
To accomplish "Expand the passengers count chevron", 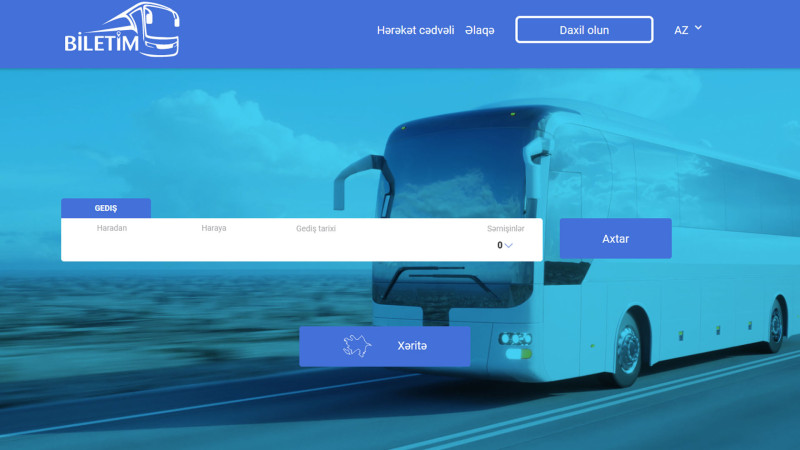I will [508, 245].
